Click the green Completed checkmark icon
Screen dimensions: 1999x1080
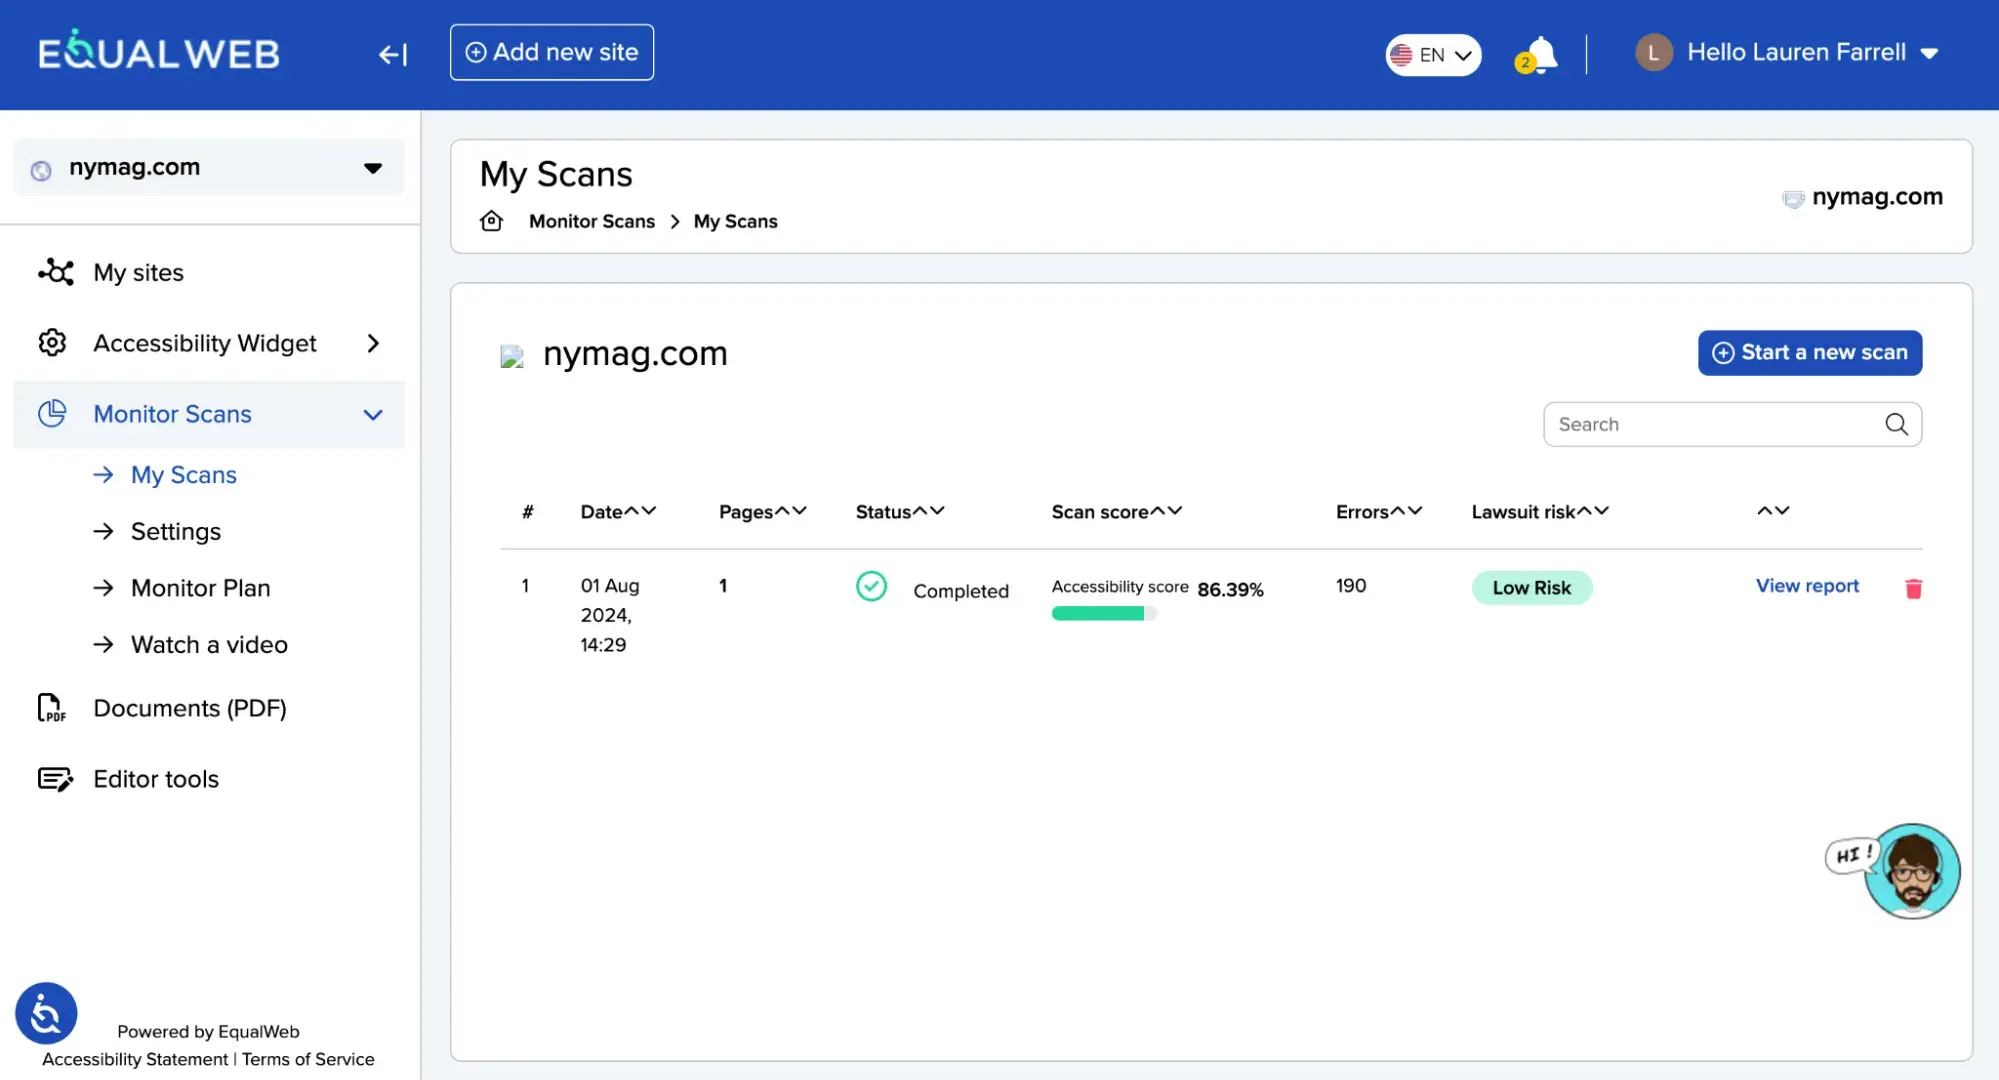click(871, 586)
